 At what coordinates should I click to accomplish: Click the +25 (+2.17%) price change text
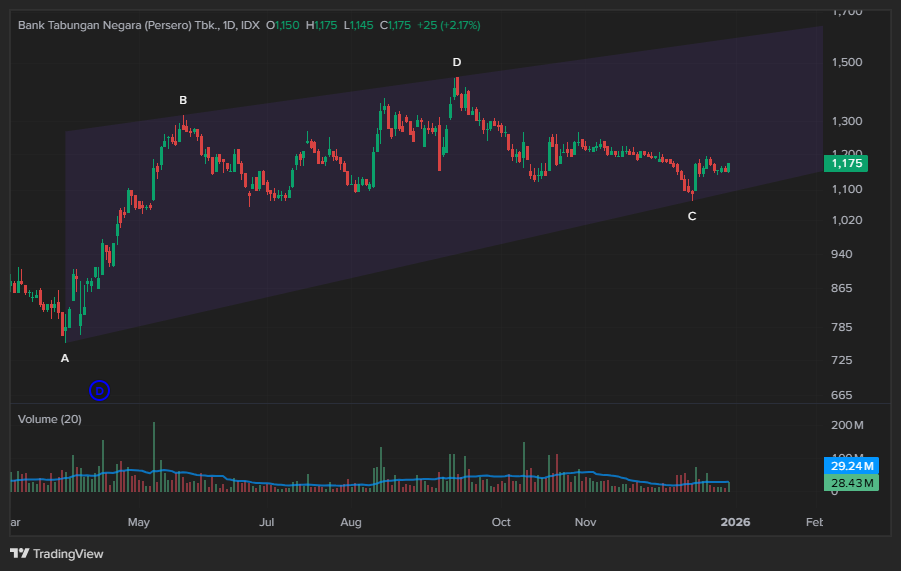(x=448, y=24)
